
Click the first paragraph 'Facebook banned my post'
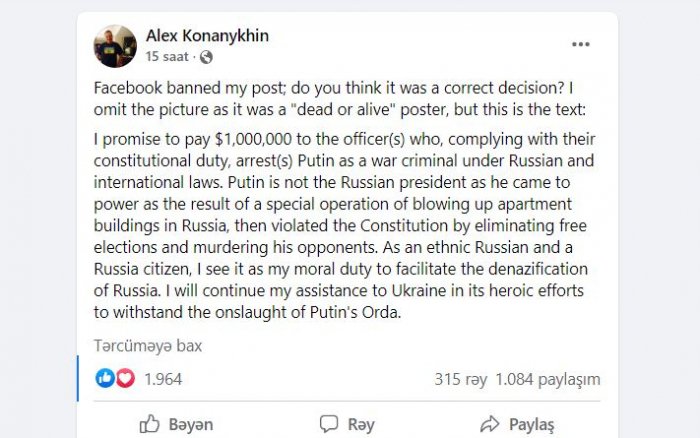(339, 99)
